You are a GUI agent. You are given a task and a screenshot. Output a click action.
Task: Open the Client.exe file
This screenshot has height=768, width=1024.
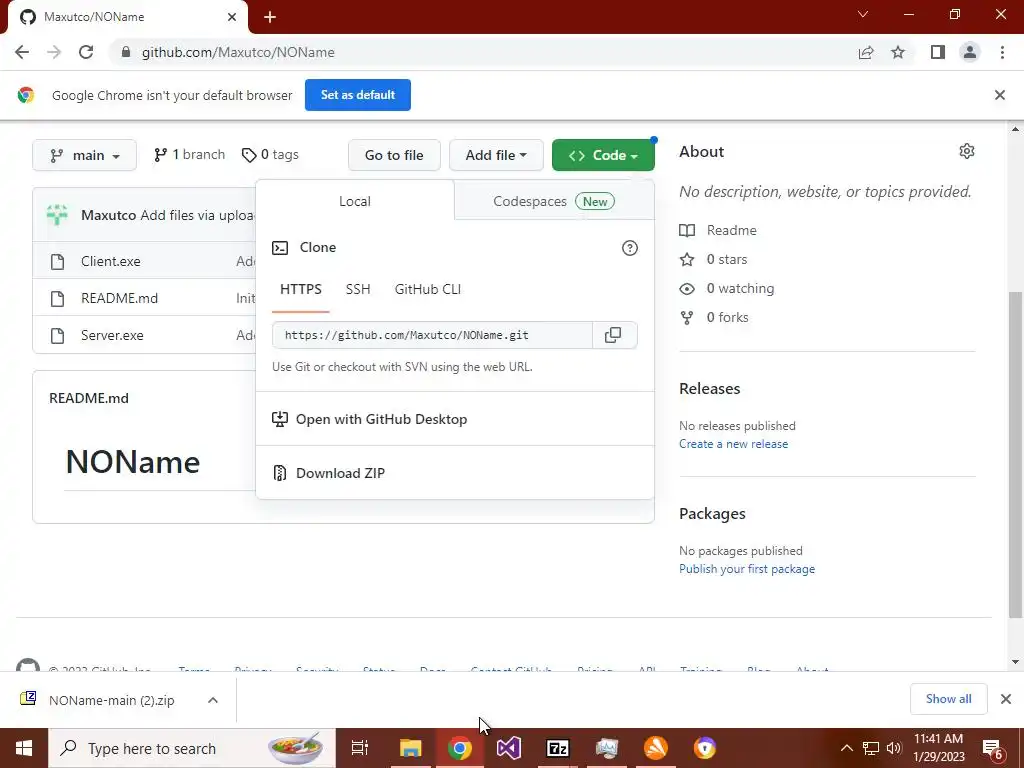click(110, 261)
